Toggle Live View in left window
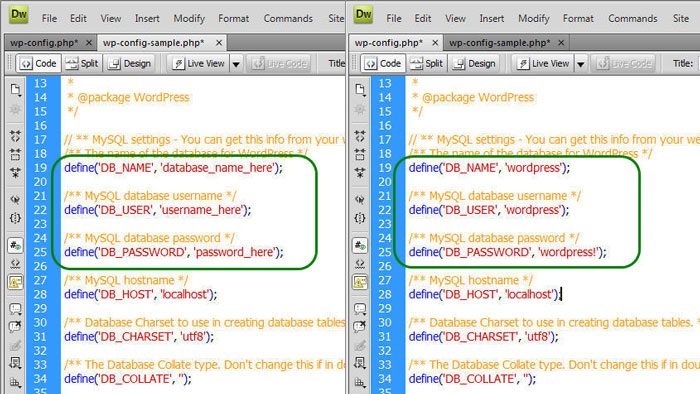 (199, 64)
